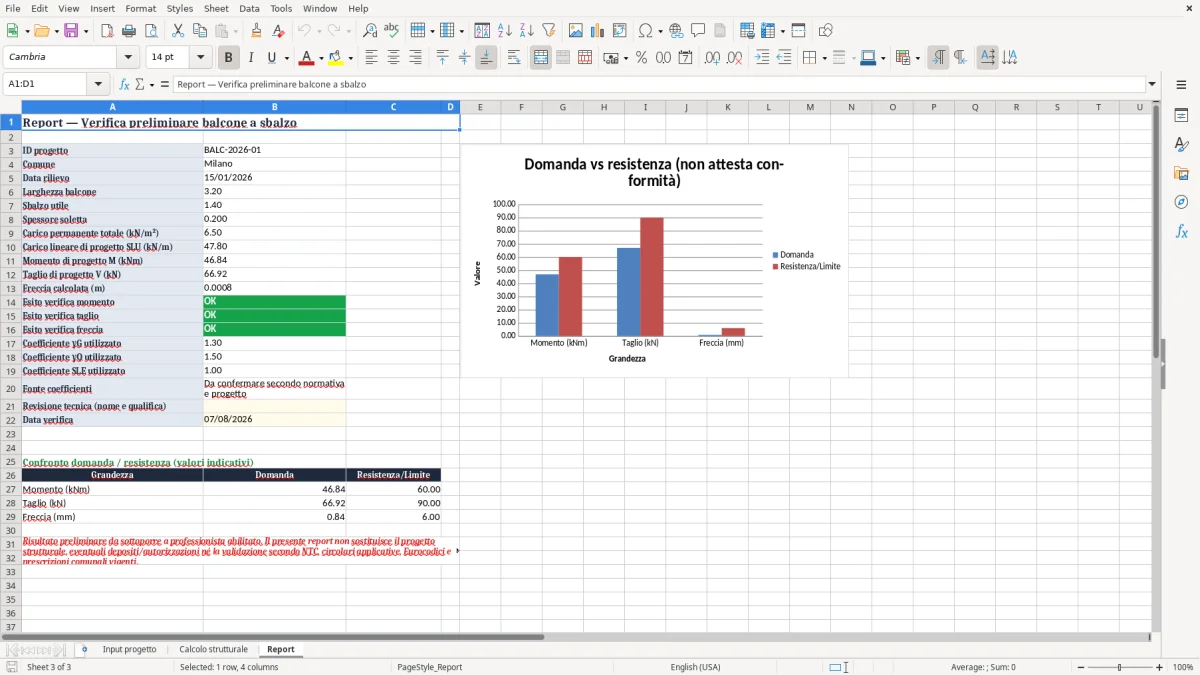
Task: Sort descending with the Z-A icon
Action: point(526,31)
